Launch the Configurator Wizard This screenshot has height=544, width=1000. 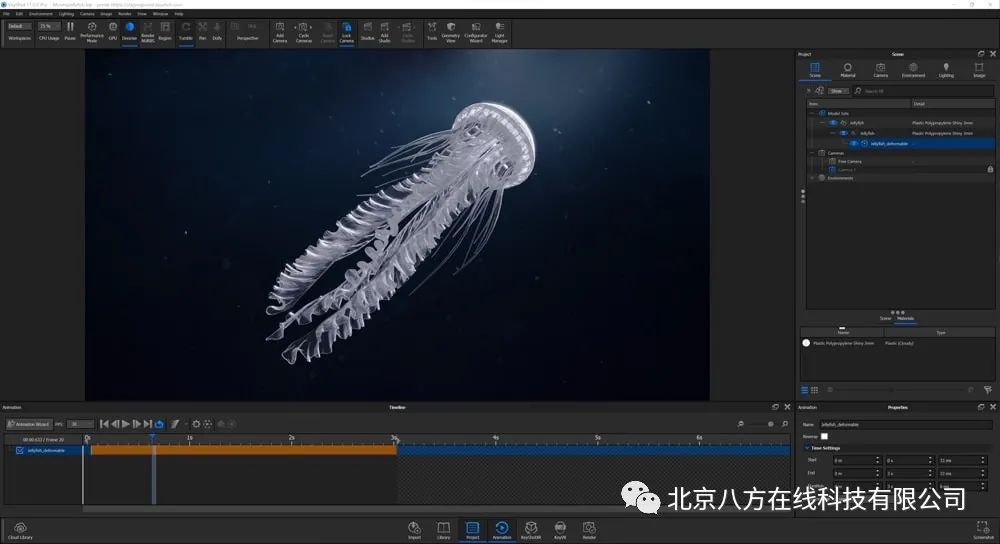(x=476, y=31)
